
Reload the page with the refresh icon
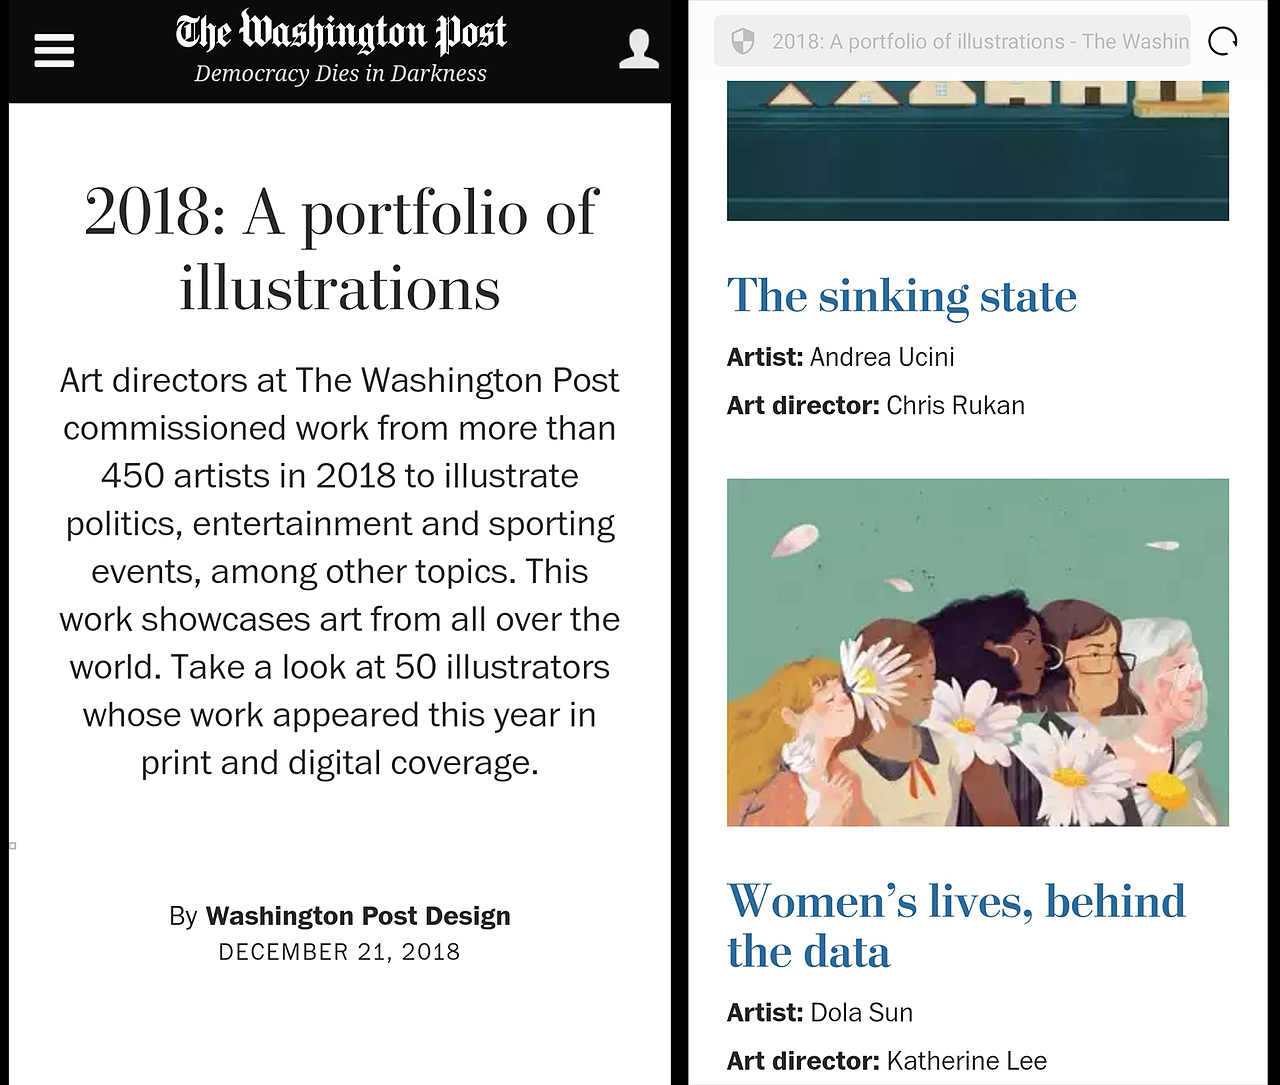[1222, 42]
